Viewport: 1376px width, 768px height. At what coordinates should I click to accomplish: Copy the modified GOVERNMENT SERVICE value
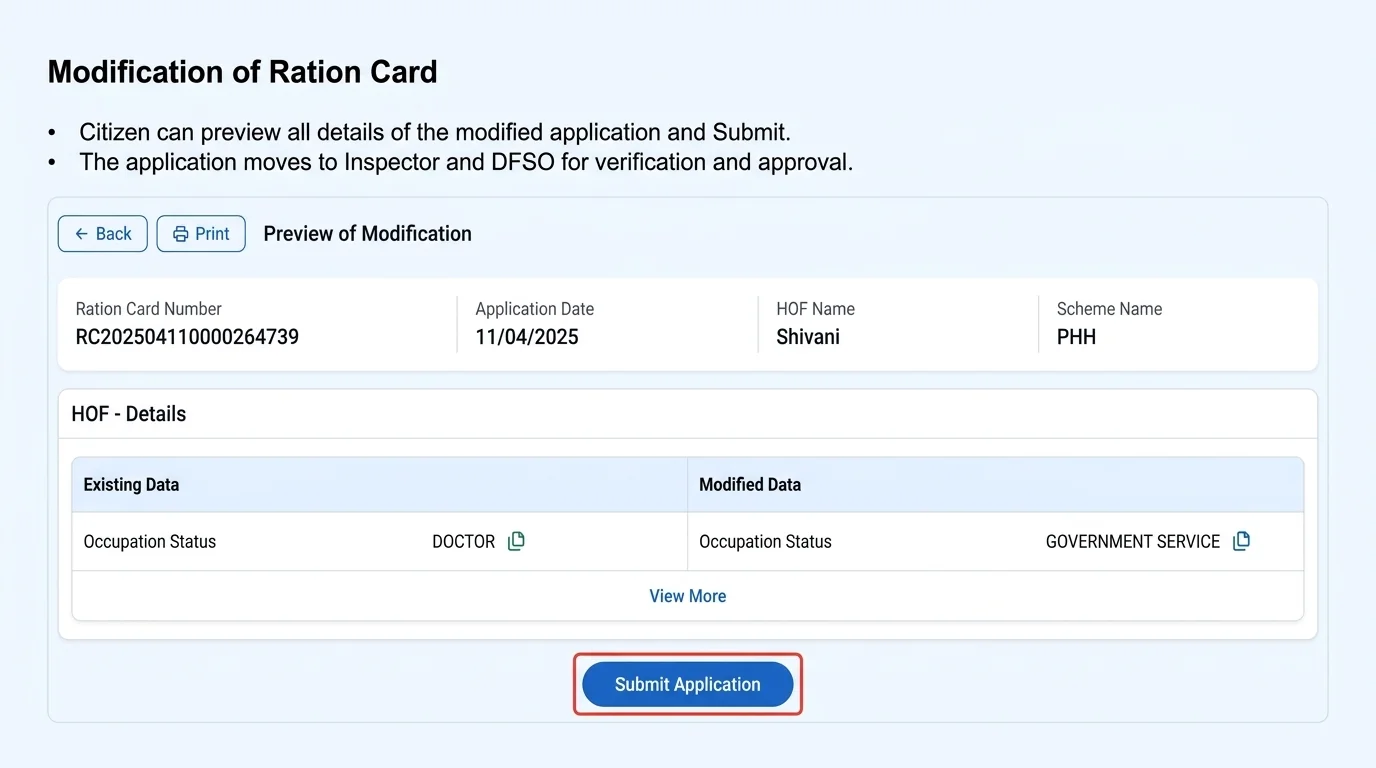click(1241, 541)
